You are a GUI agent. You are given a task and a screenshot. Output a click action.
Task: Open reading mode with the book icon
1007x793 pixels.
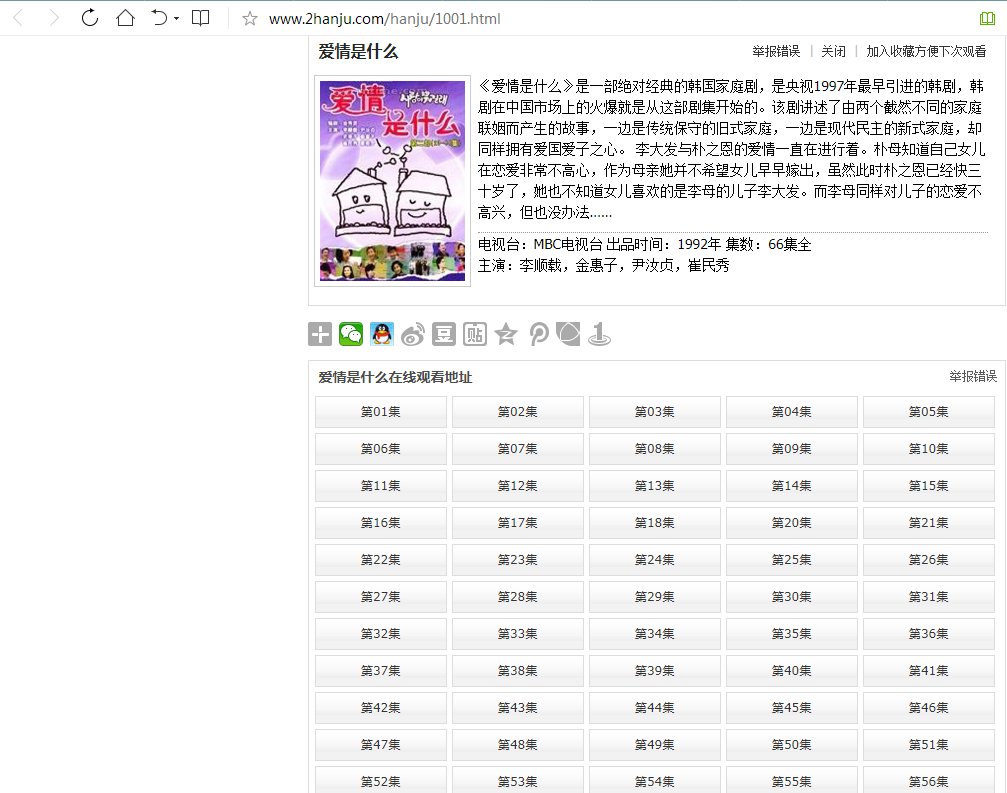(x=200, y=17)
